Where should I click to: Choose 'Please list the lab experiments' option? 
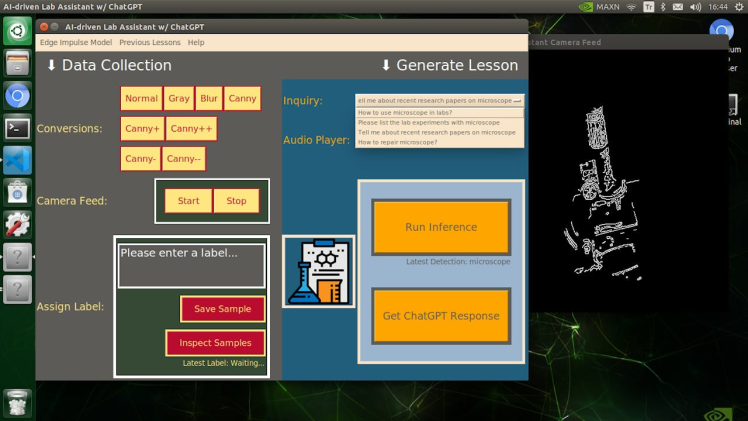(439, 123)
